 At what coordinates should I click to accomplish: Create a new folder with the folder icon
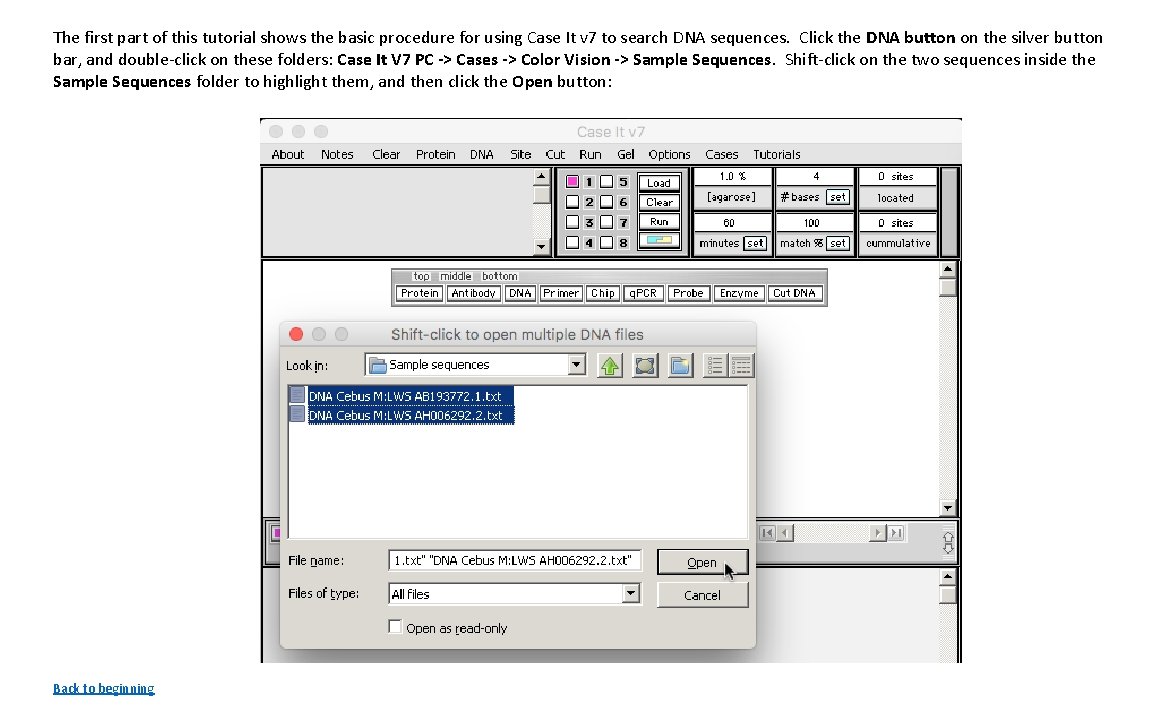(679, 365)
